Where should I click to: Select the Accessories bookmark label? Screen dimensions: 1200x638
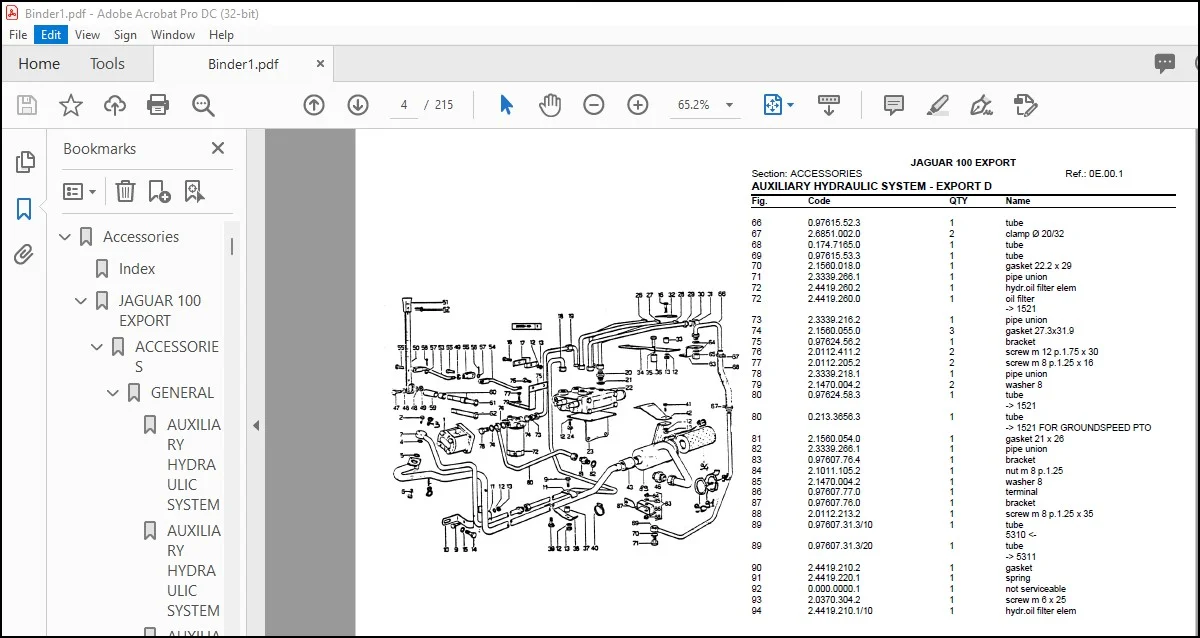click(141, 237)
